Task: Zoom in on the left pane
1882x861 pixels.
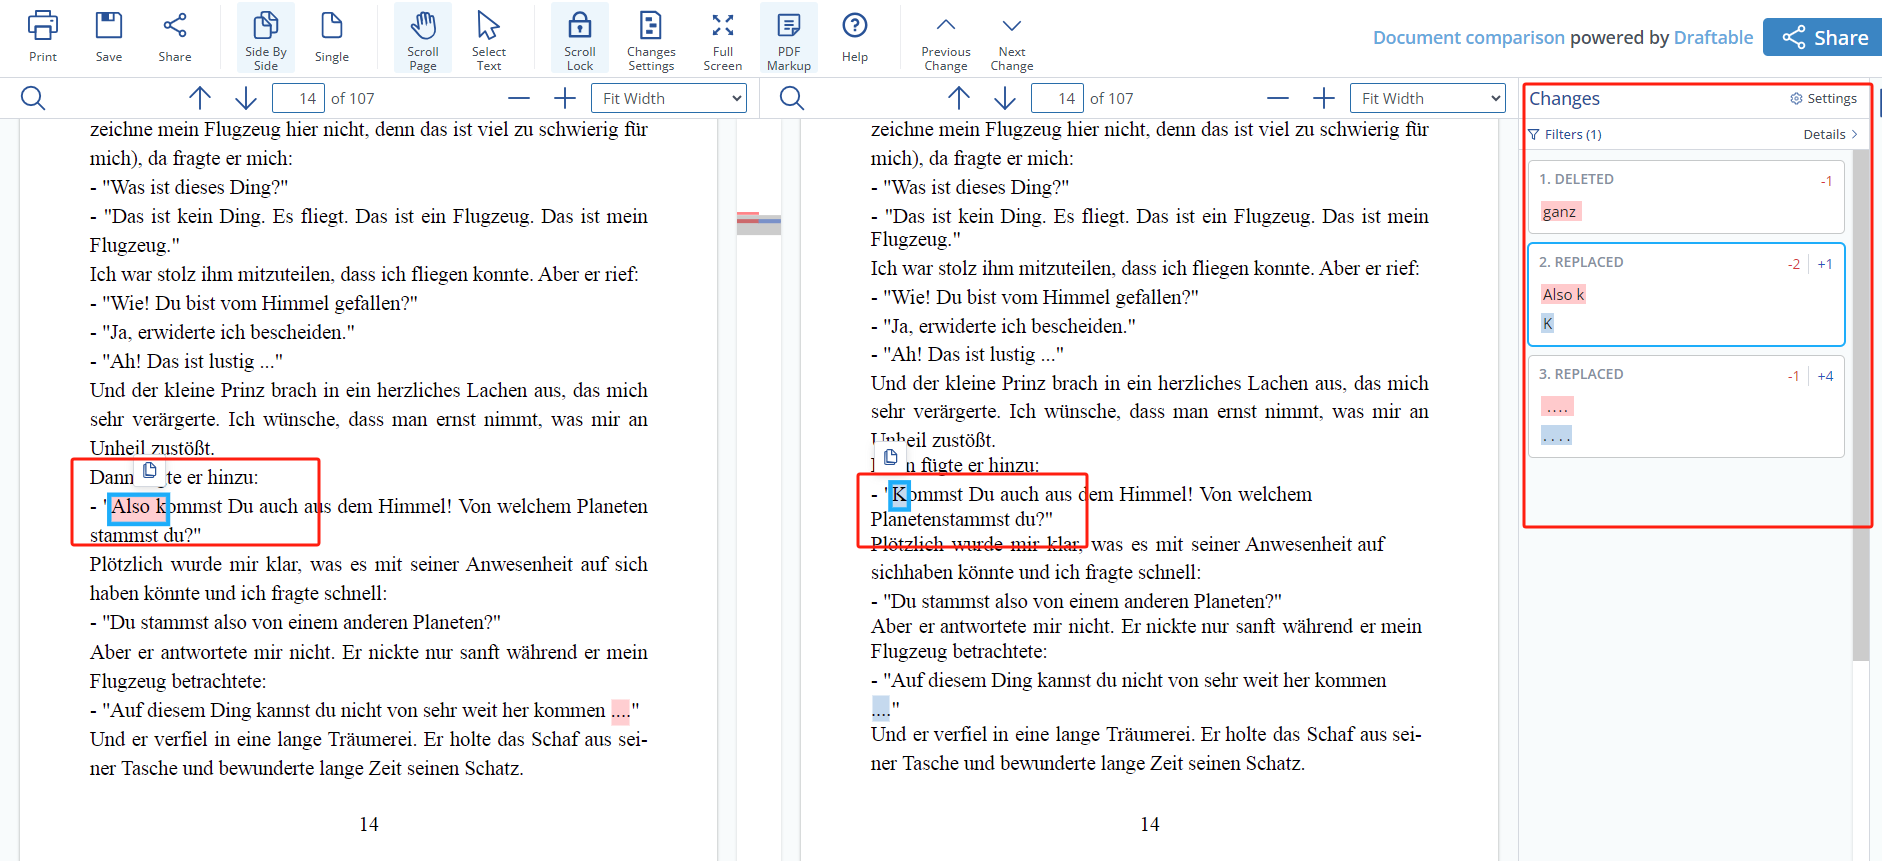Action: point(565,98)
